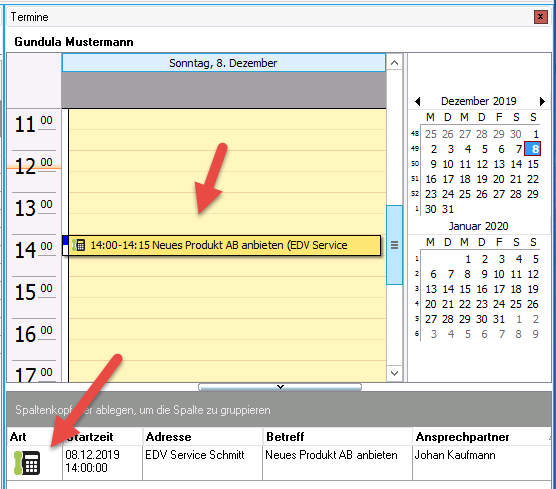
Task: Click the phone icon on the 14:00 appointment
Action: click(78, 245)
